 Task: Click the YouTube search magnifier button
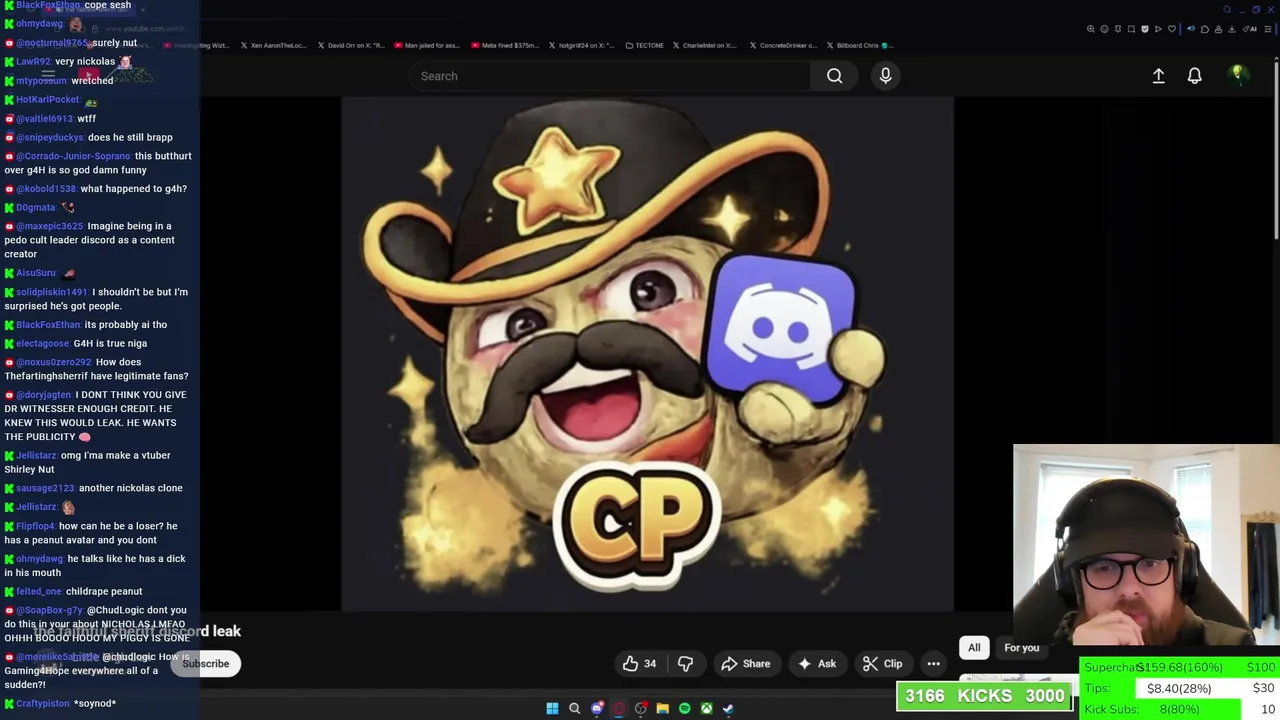(834, 76)
